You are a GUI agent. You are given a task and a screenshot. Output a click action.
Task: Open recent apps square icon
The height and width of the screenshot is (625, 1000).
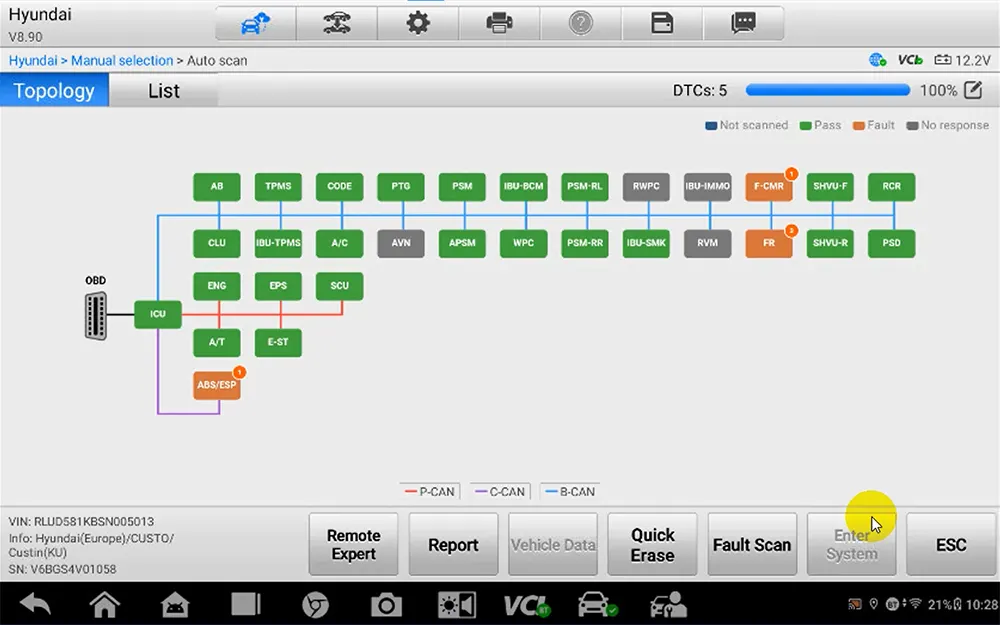[x=246, y=603]
